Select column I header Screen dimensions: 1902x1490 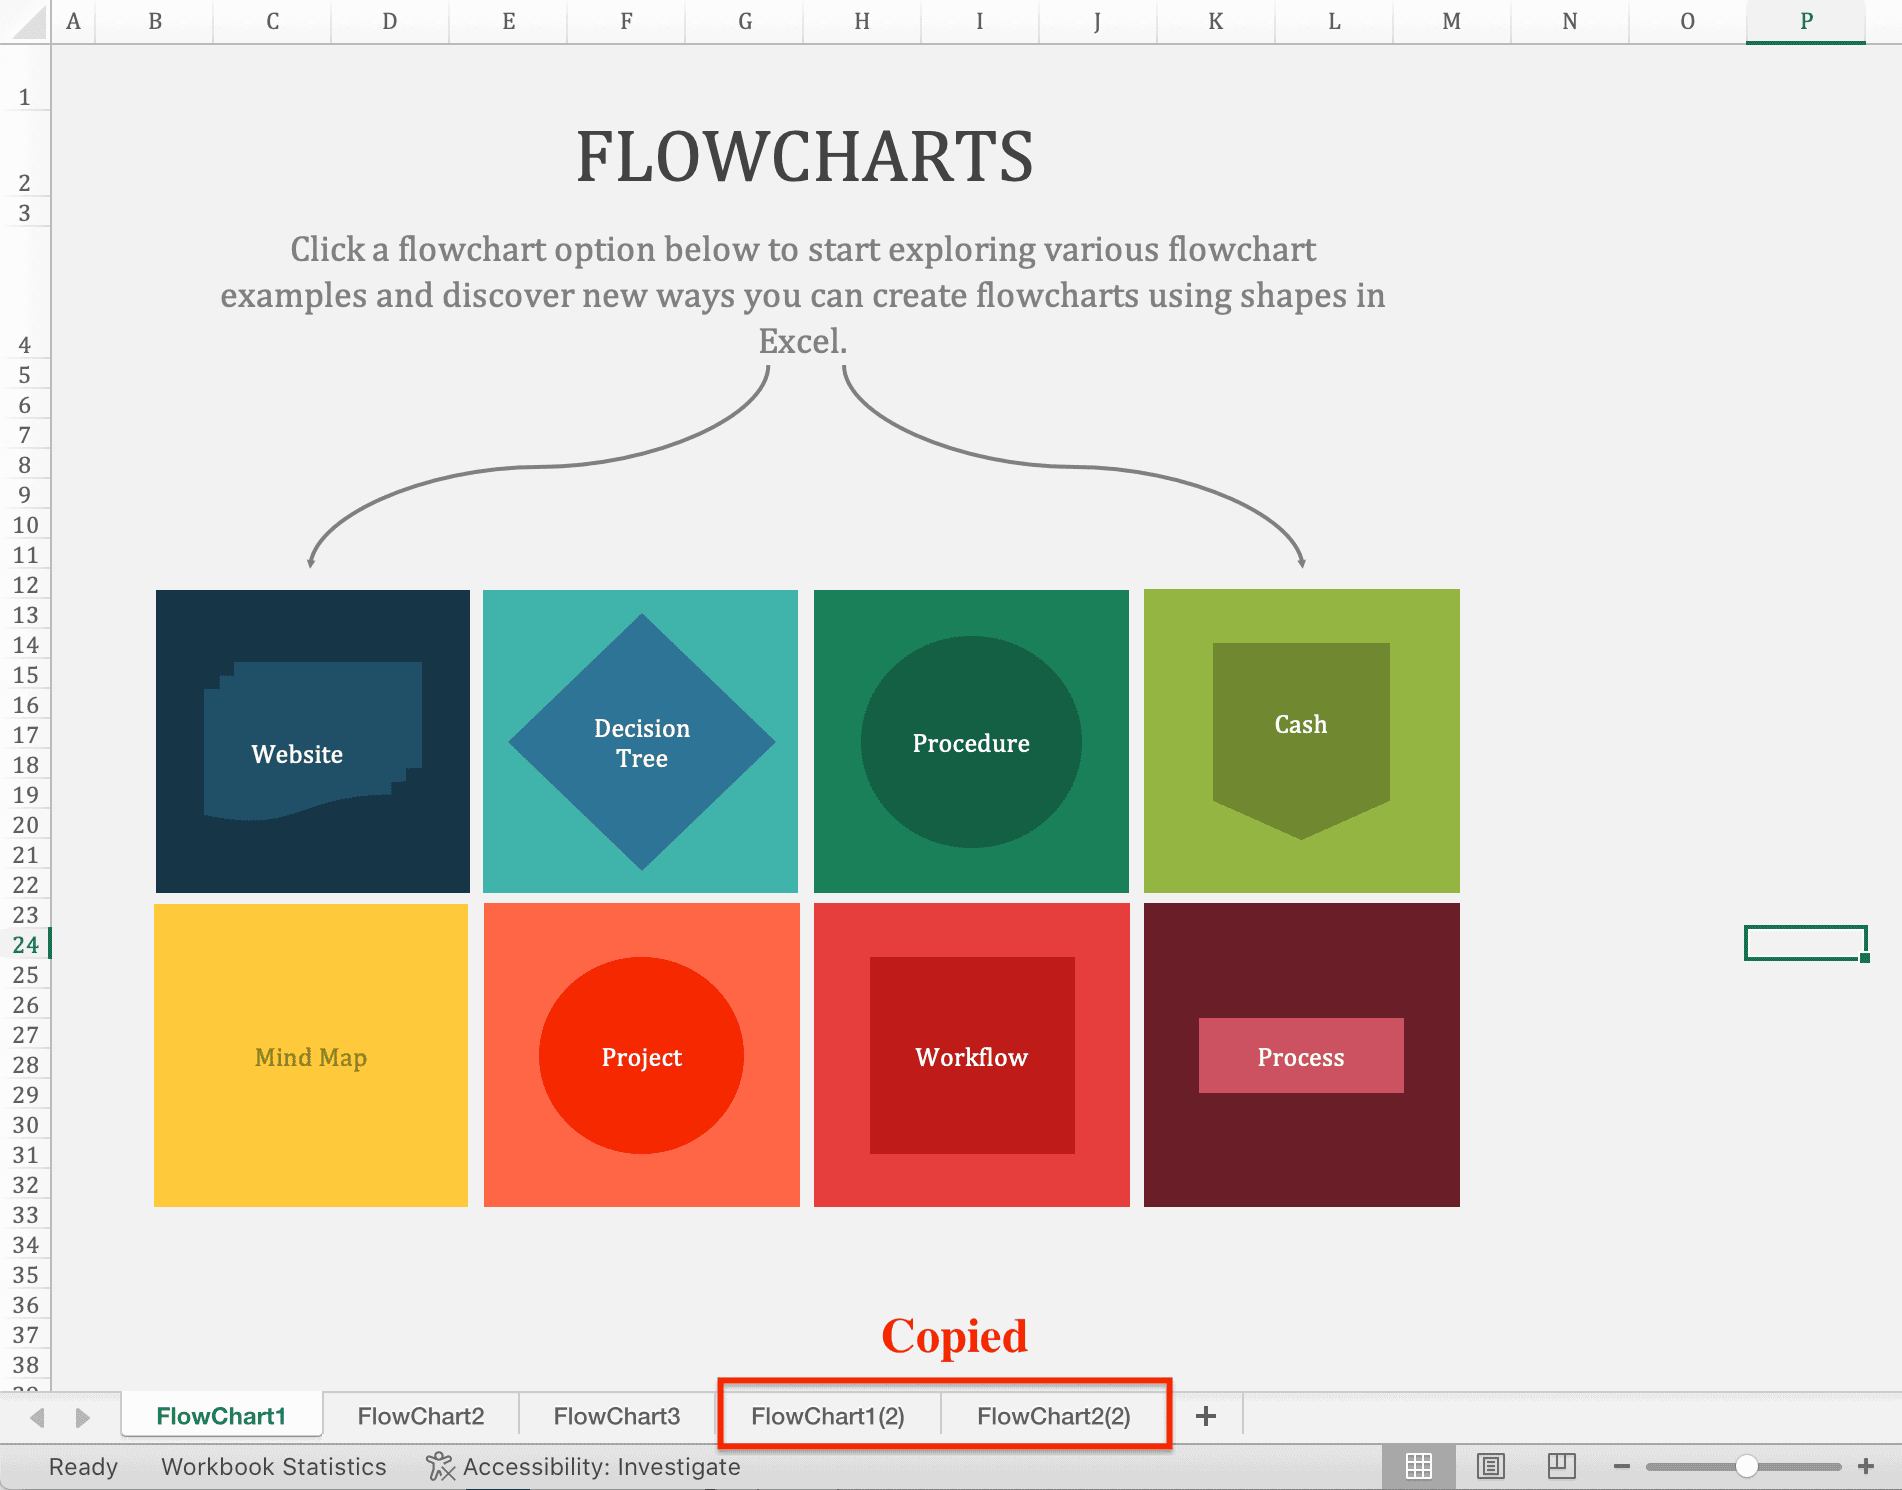(980, 21)
